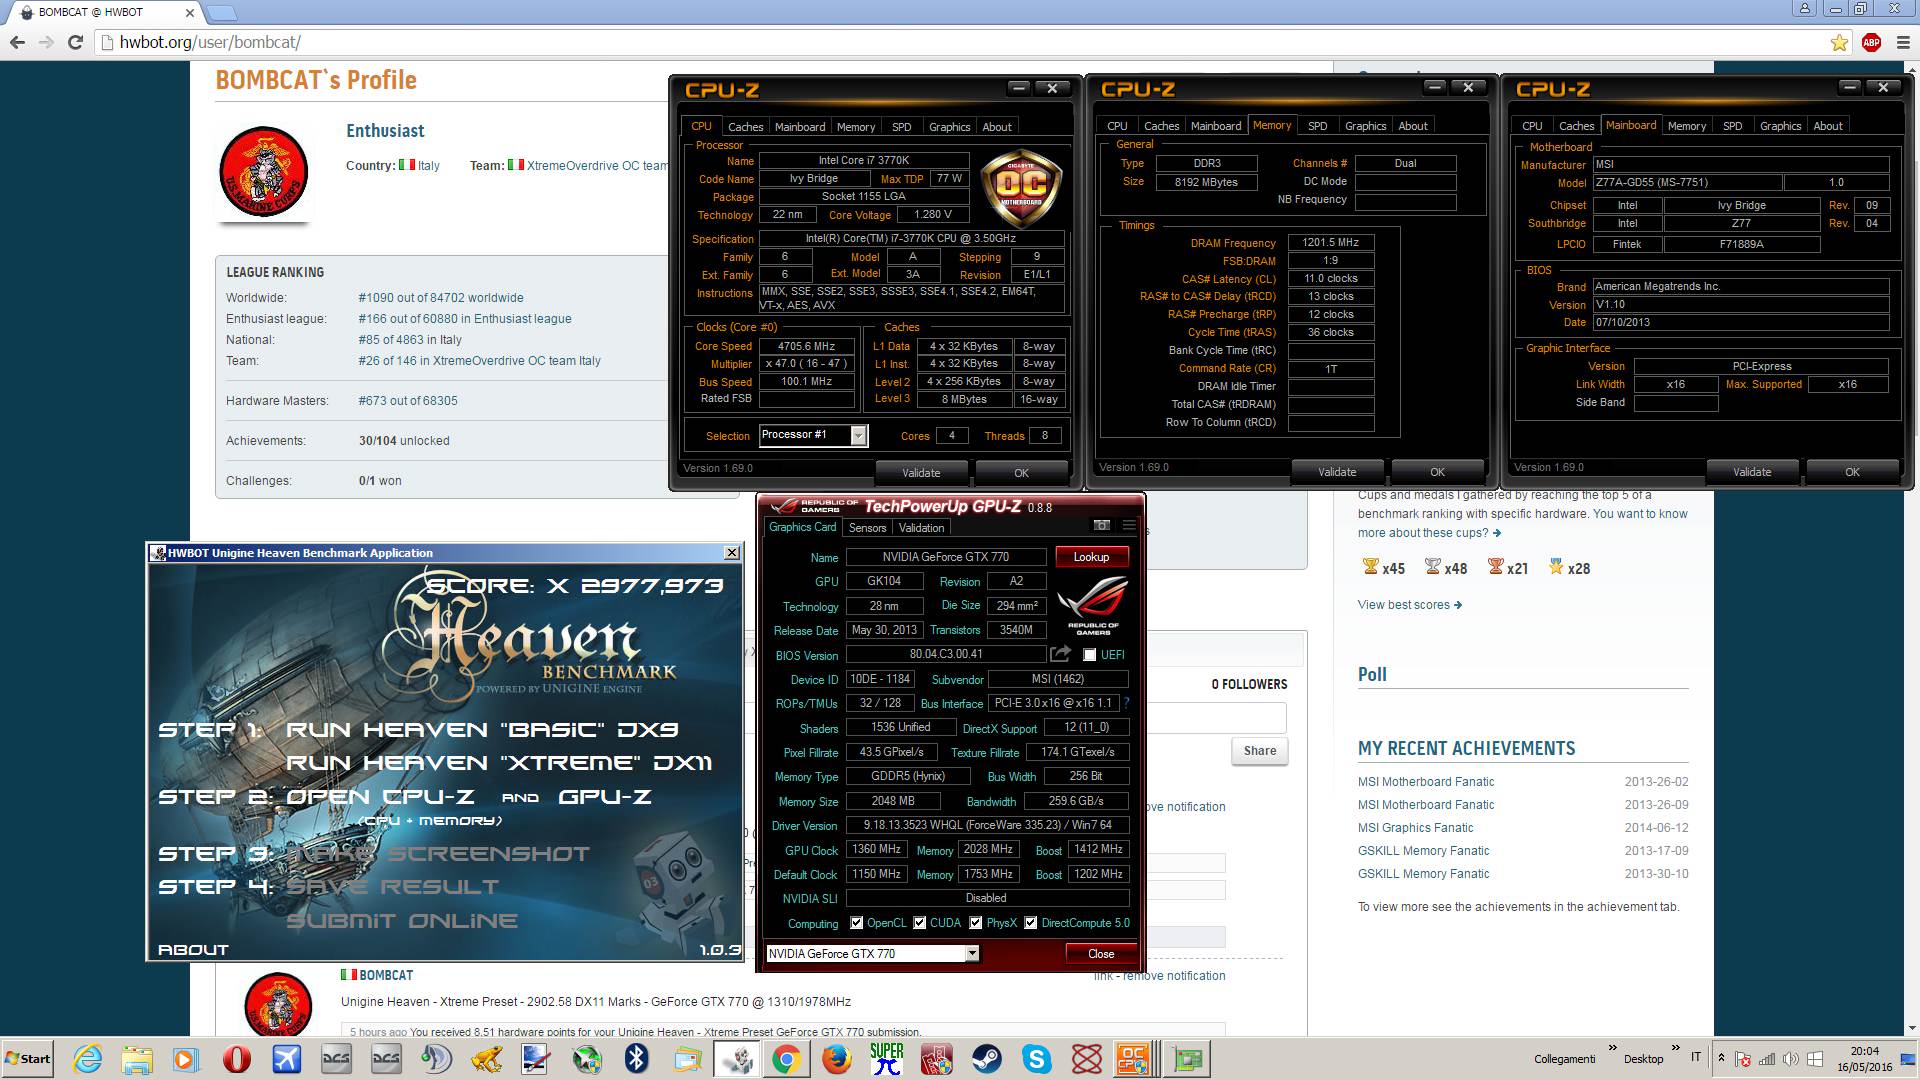Click the Chrome address bar

click(960, 42)
